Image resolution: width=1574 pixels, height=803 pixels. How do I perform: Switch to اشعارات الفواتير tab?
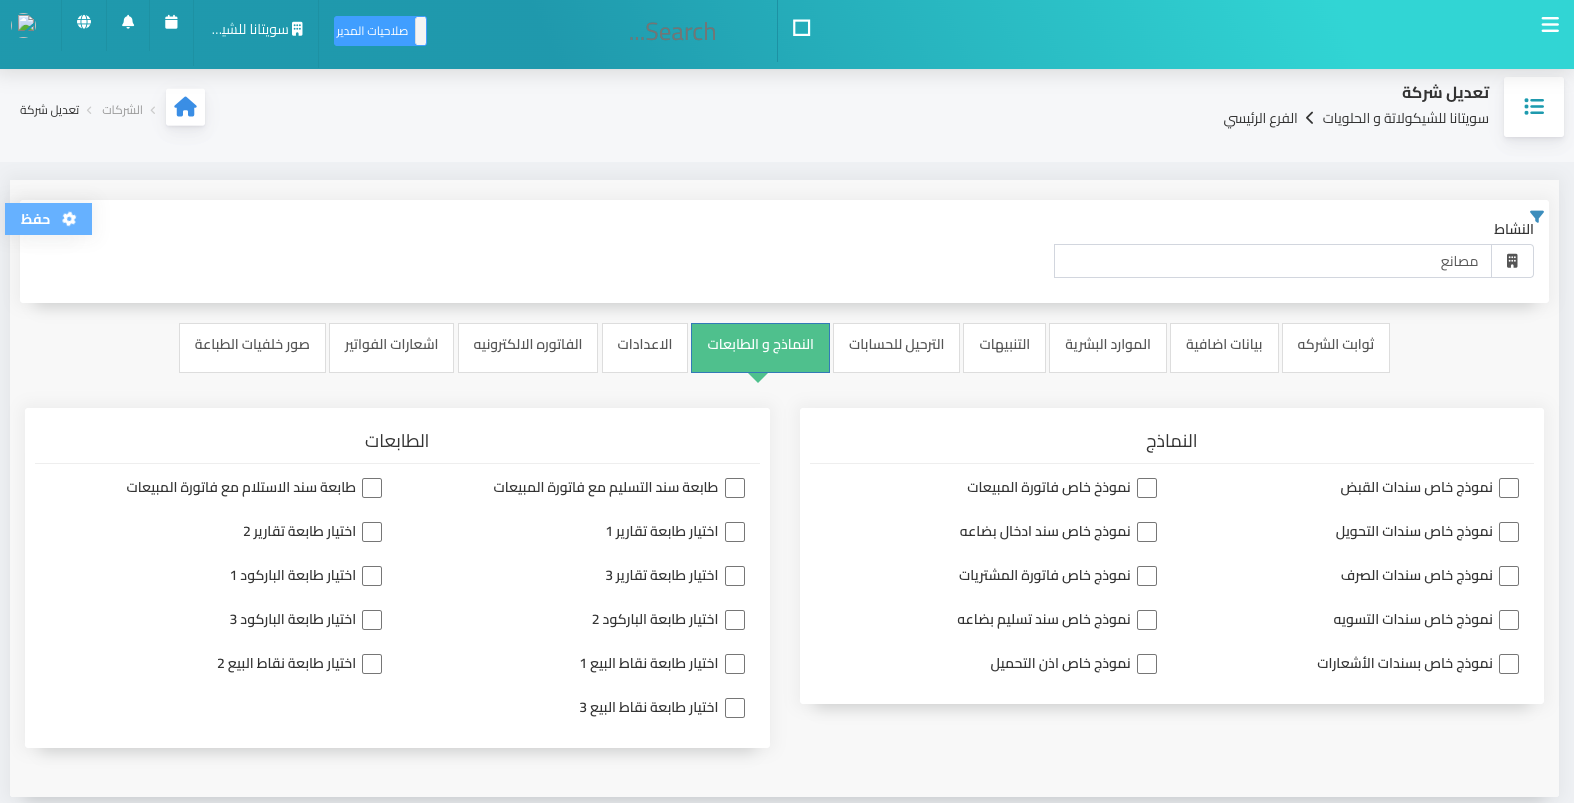(x=391, y=347)
